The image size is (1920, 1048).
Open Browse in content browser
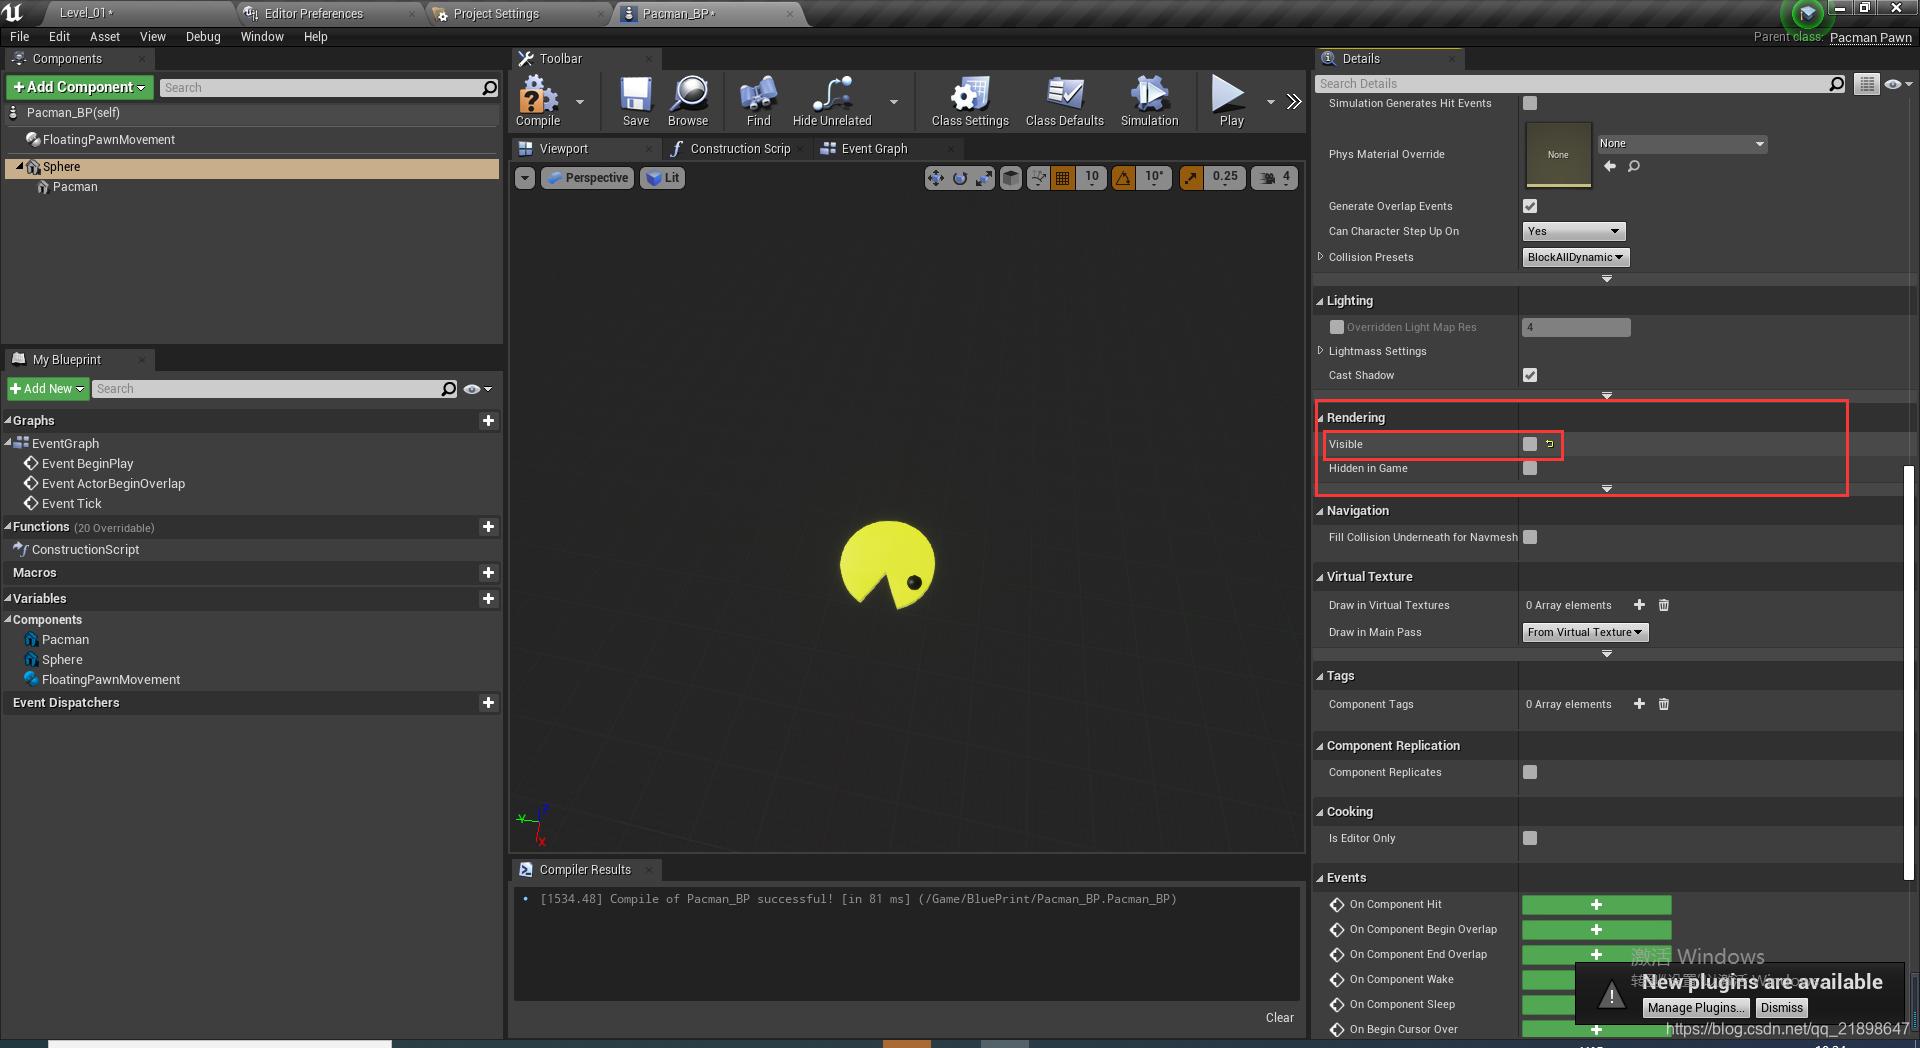click(x=688, y=101)
